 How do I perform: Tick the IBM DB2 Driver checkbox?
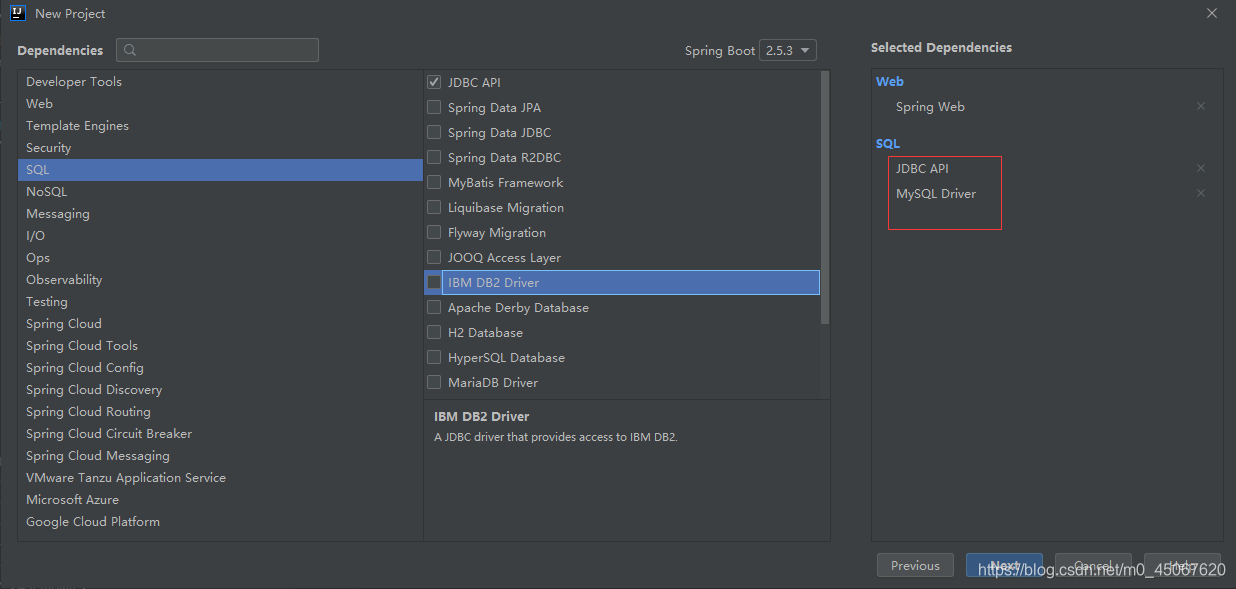(x=434, y=282)
